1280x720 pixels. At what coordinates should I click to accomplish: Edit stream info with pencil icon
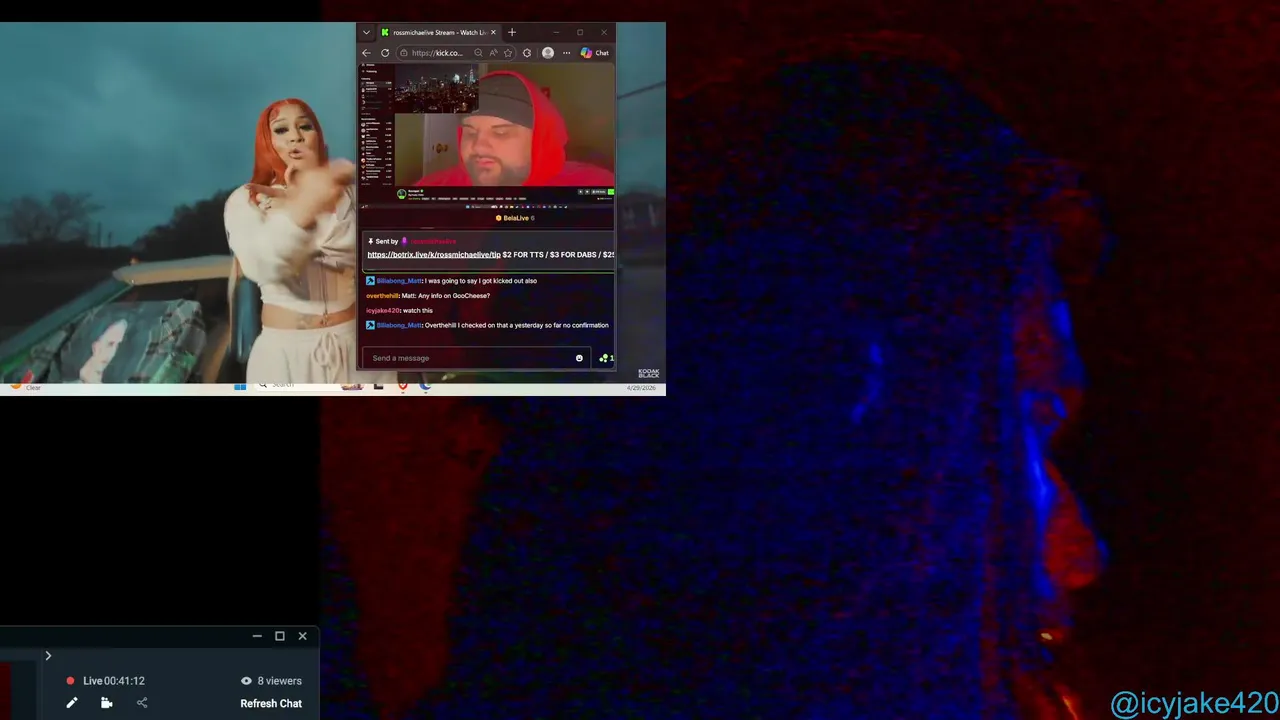(x=72, y=703)
